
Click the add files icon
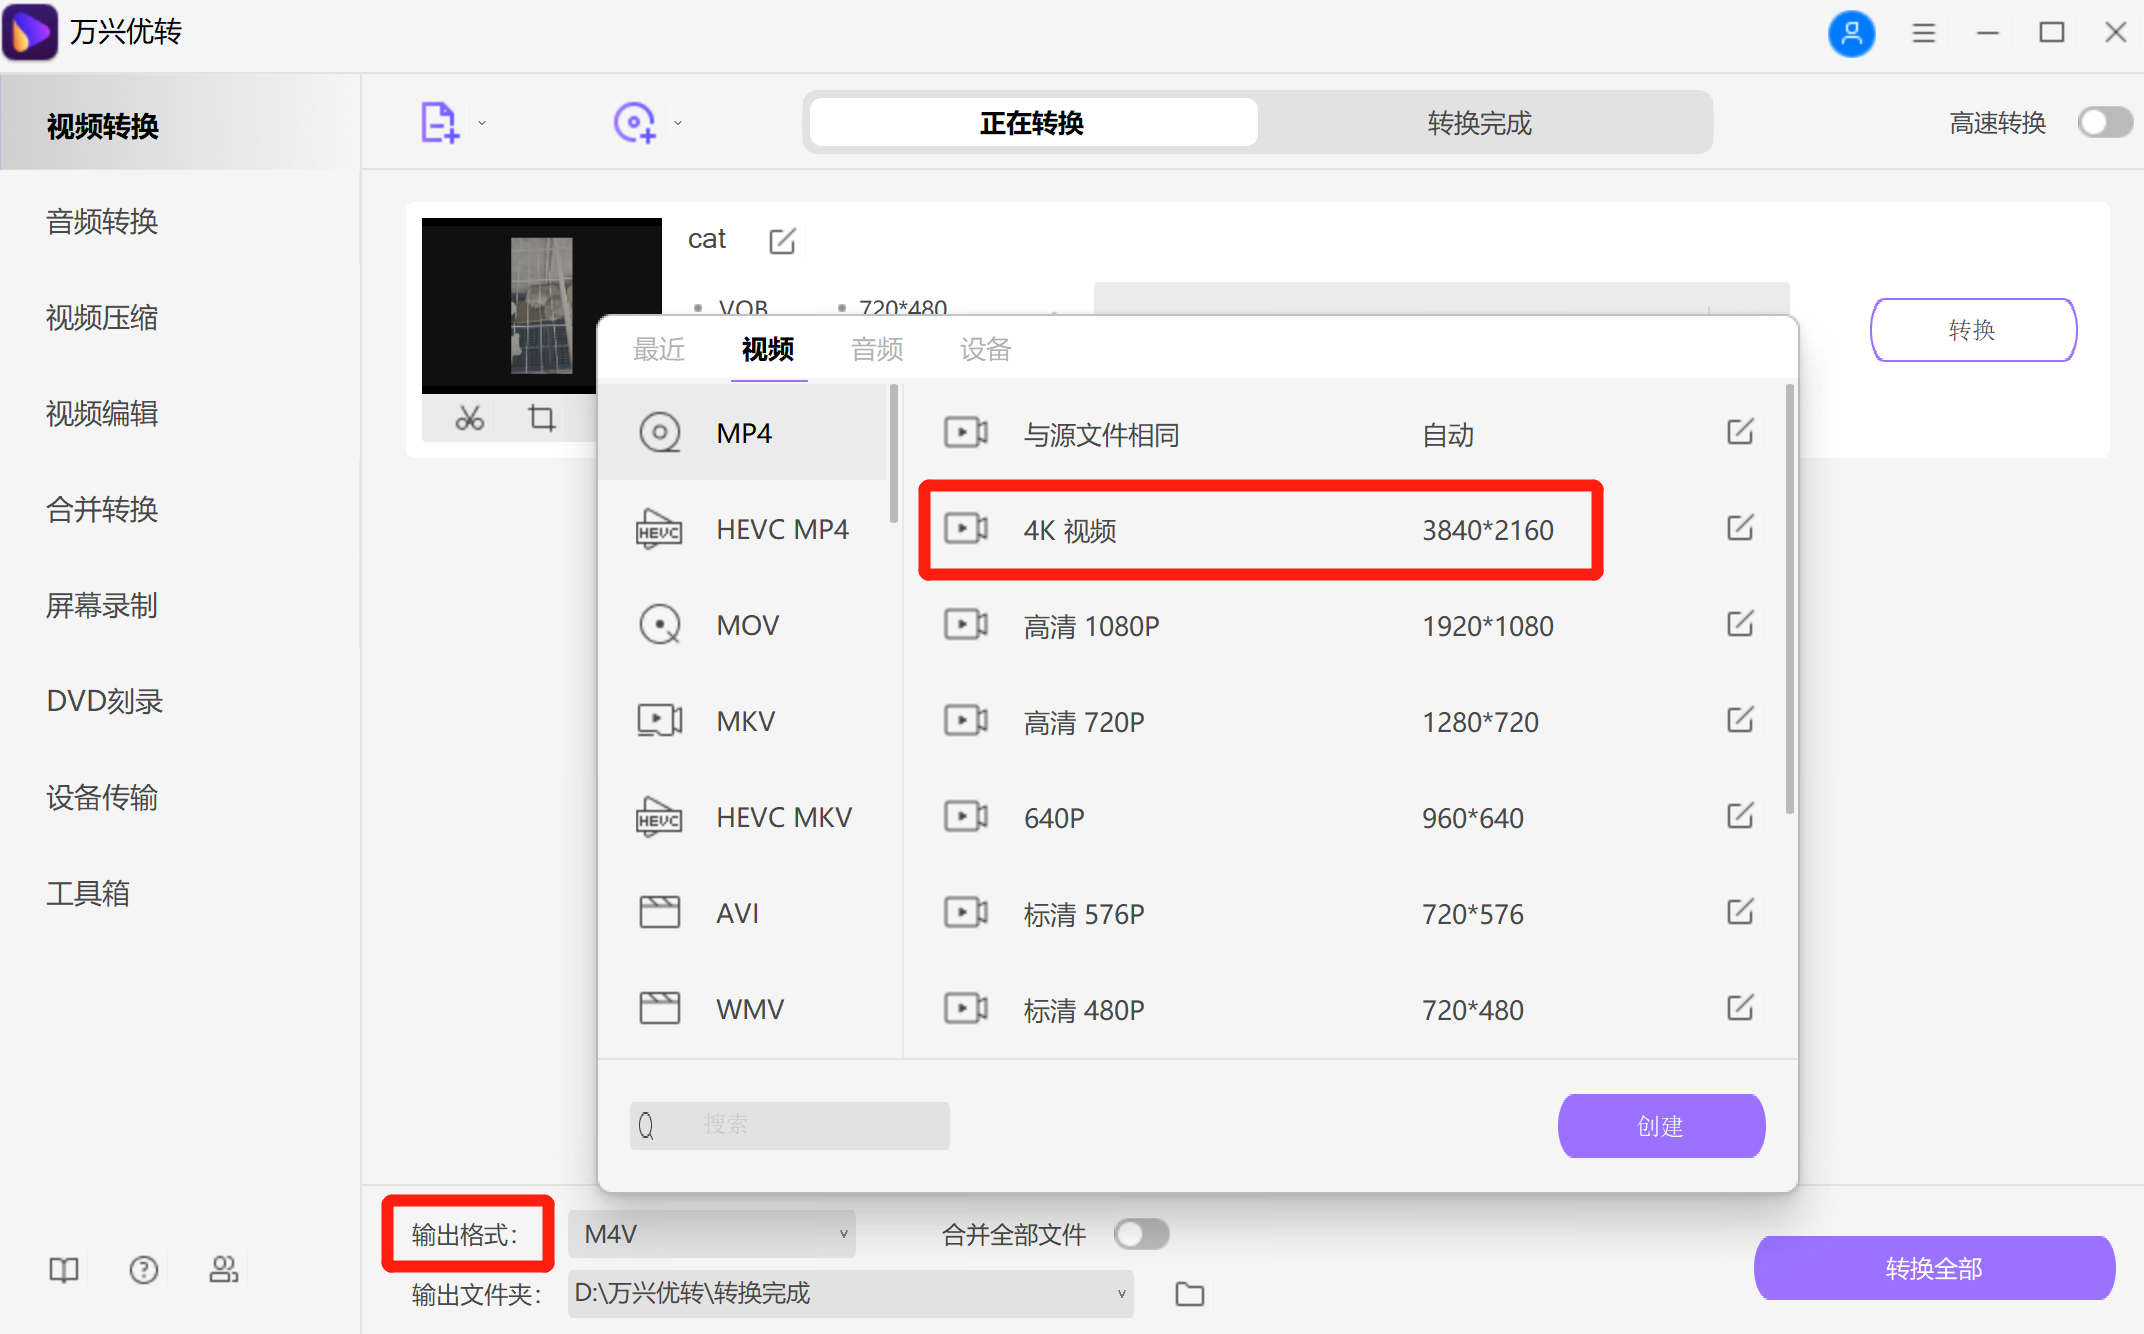(440, 121)
